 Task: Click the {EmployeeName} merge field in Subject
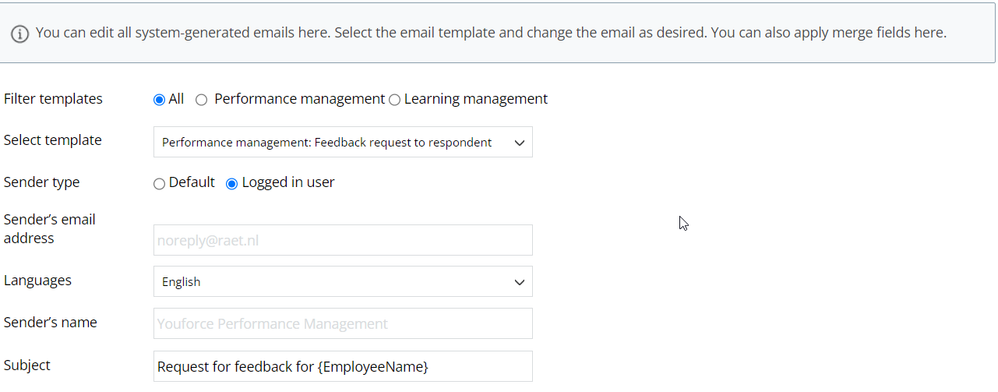[374, 367]
